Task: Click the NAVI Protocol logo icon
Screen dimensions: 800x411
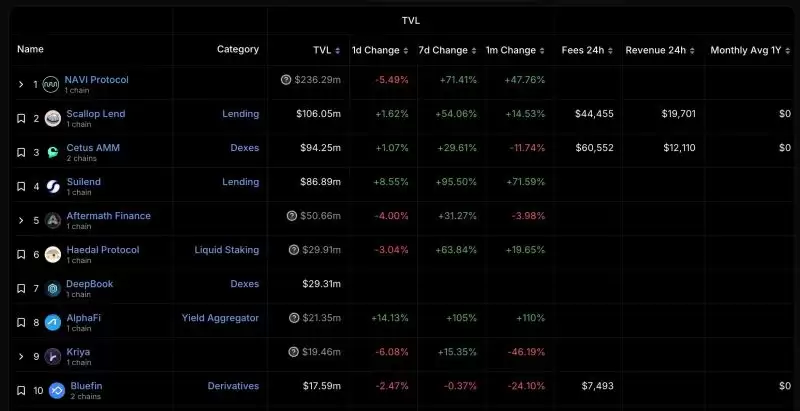Action: 51,84
